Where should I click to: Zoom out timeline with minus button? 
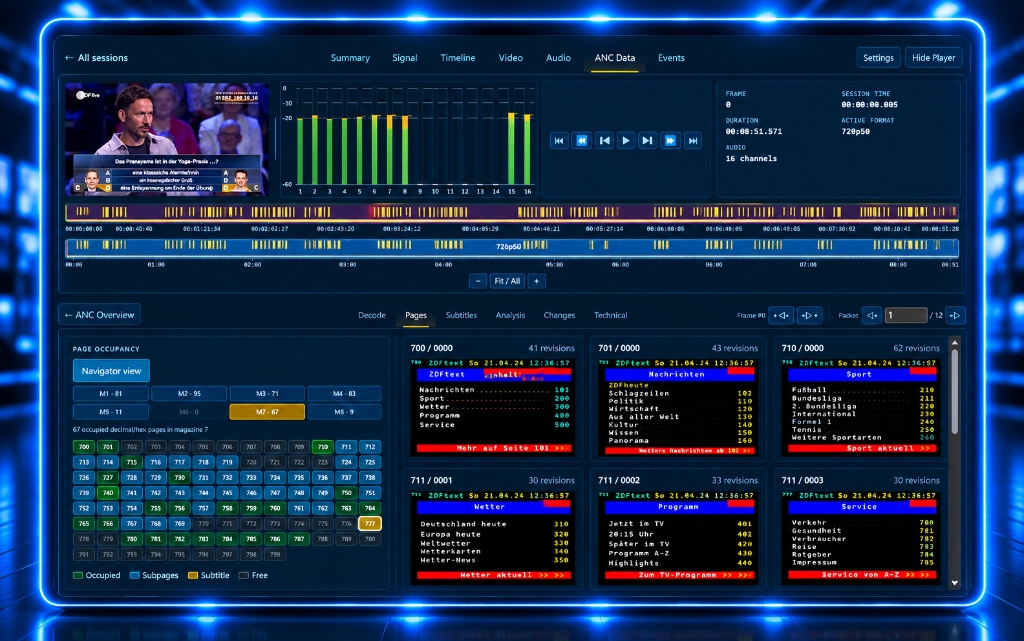coord(478,281)
